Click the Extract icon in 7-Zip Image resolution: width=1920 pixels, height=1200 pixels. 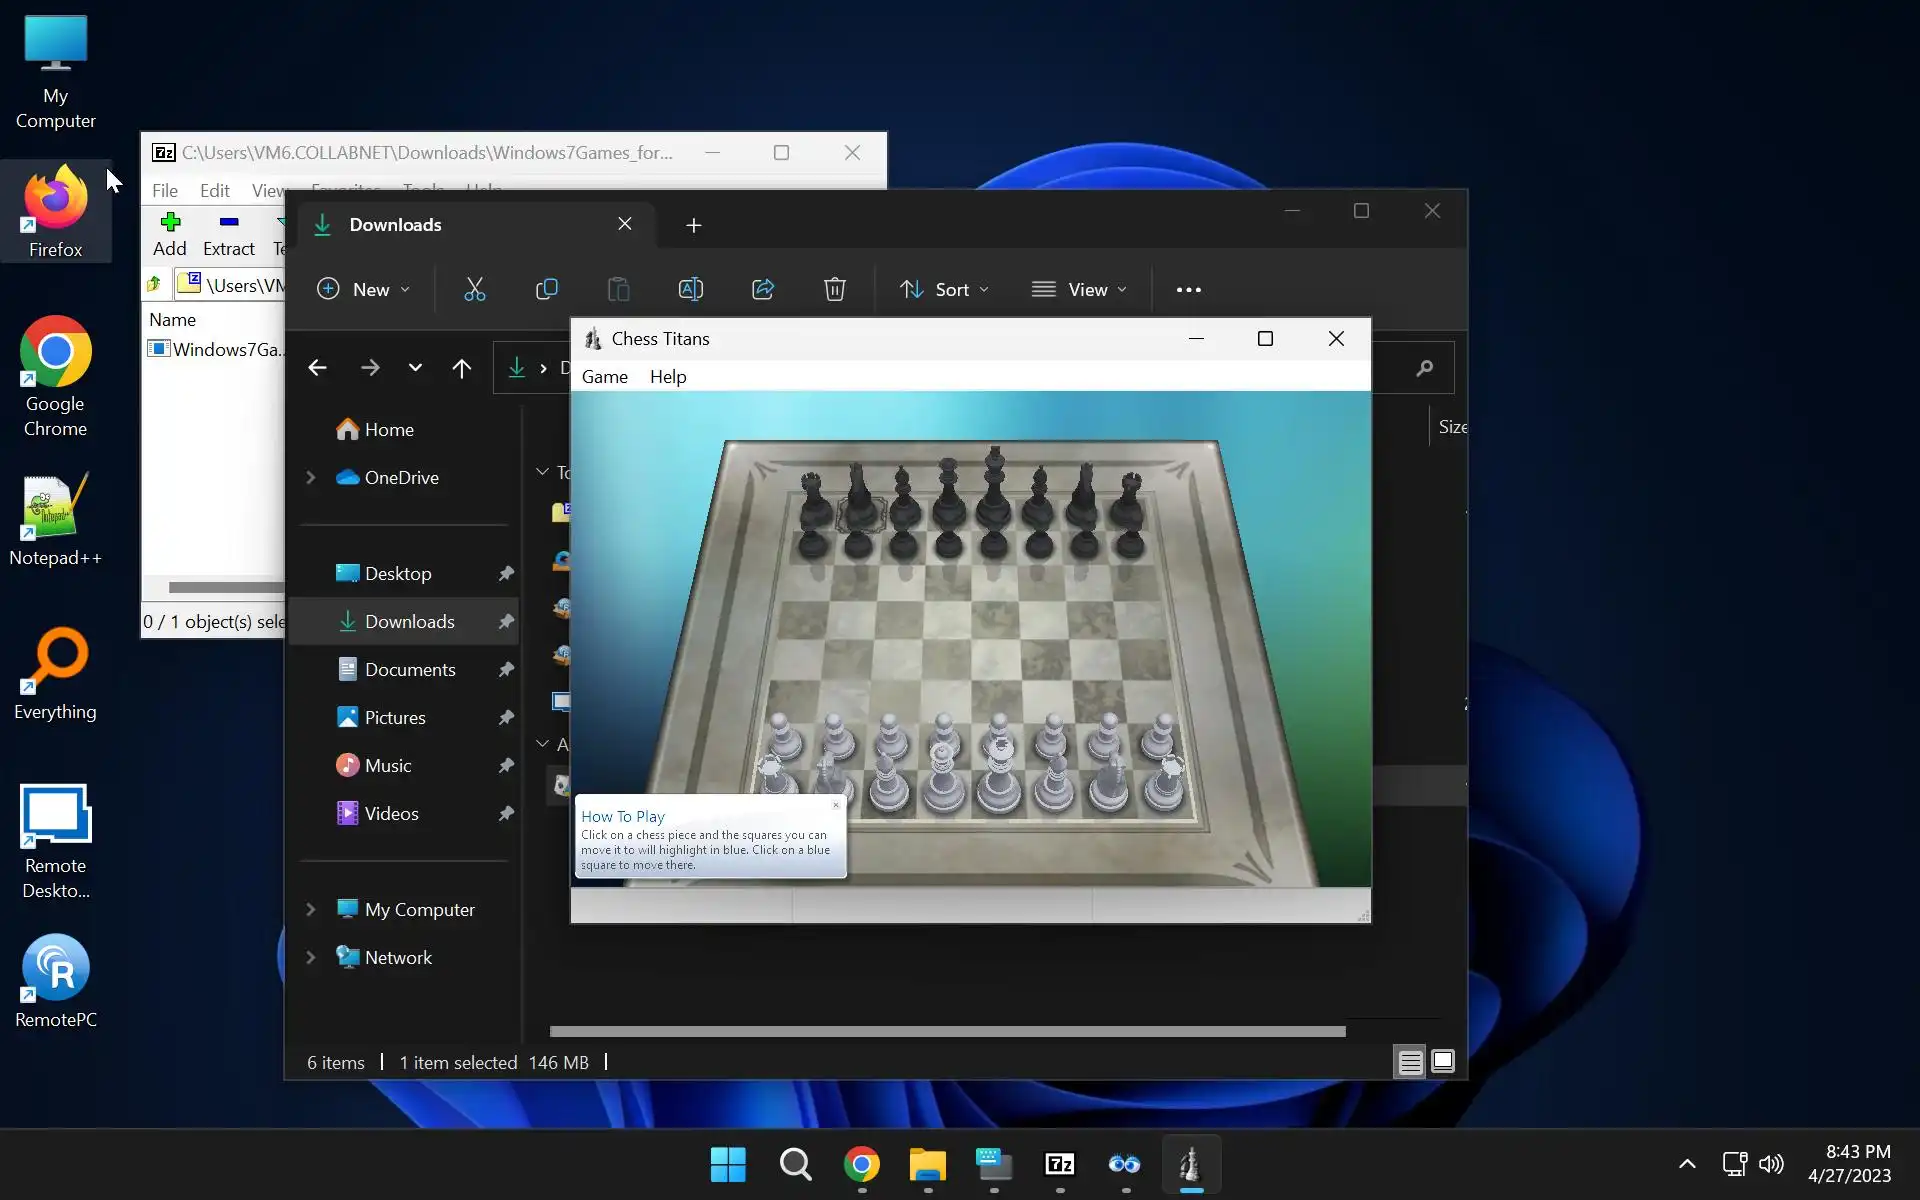click(229, 233)
